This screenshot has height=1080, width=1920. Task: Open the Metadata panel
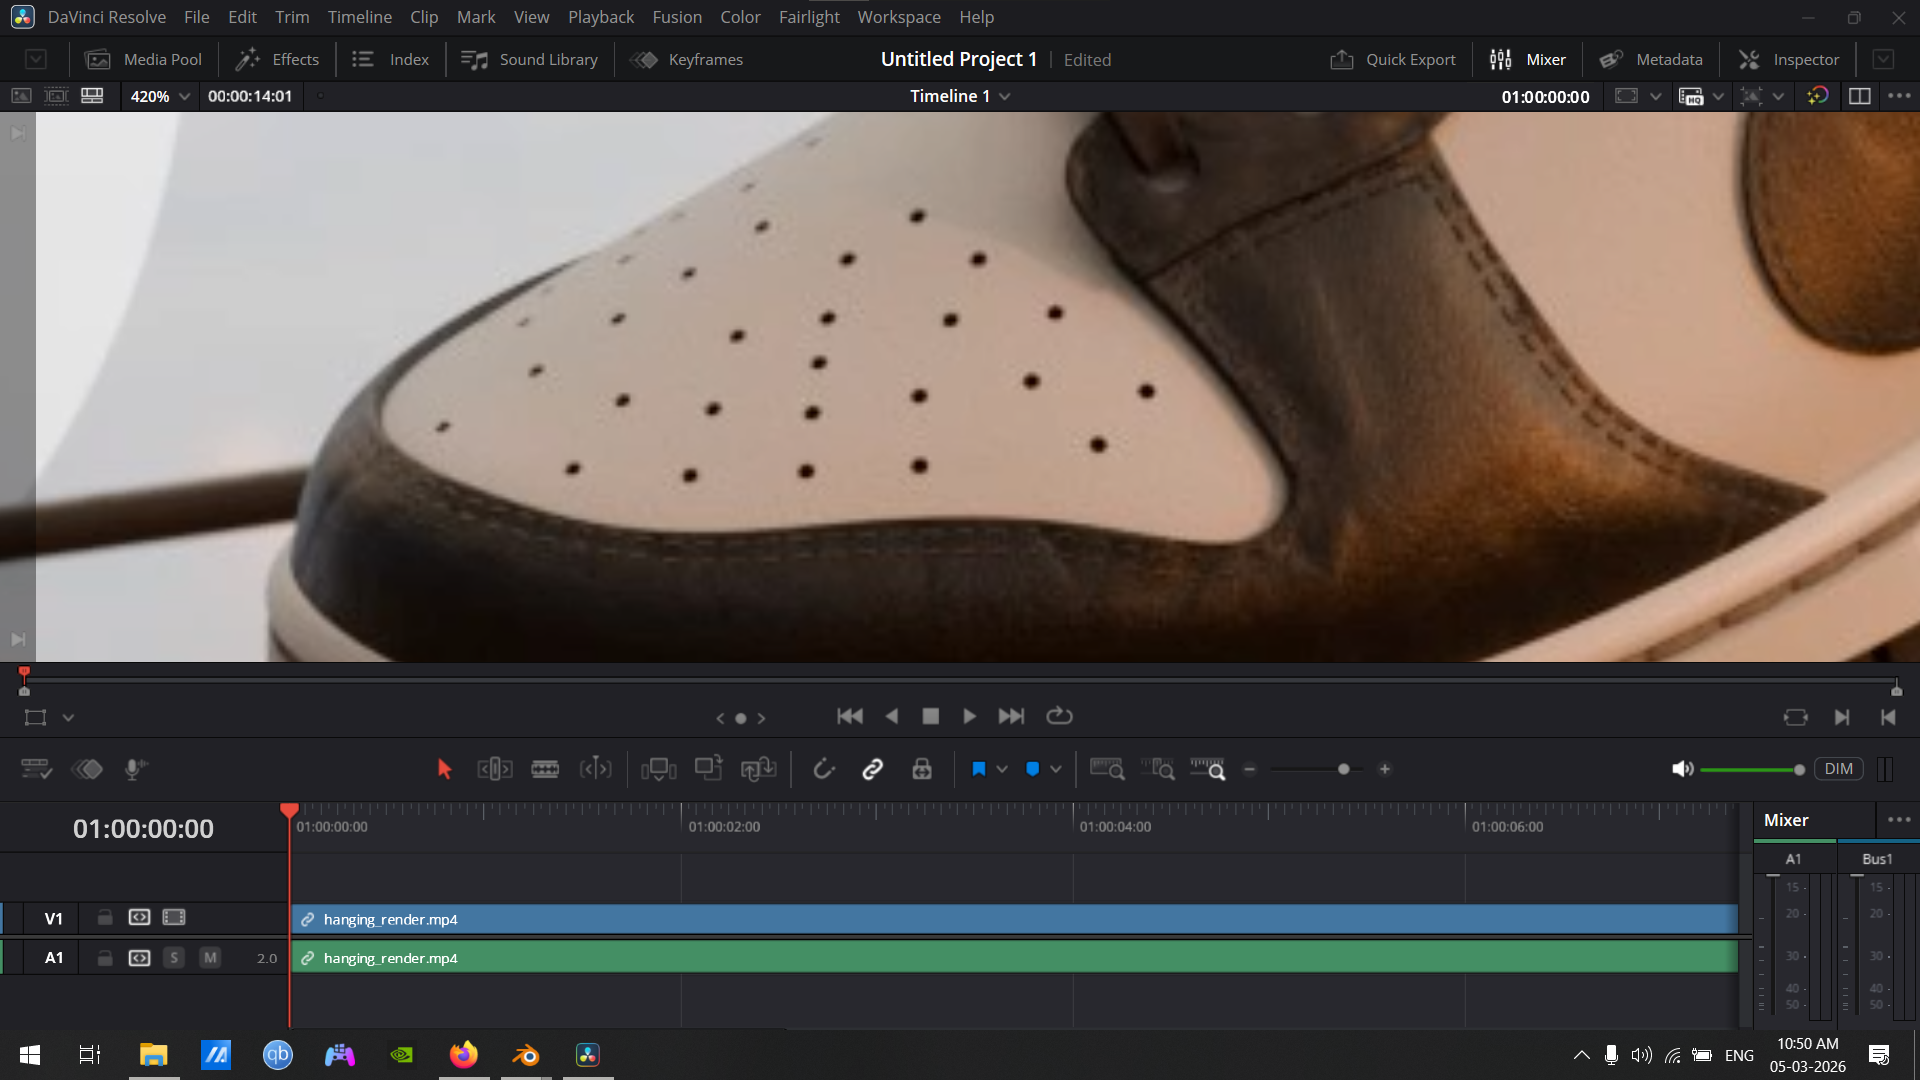point(1651,59)
